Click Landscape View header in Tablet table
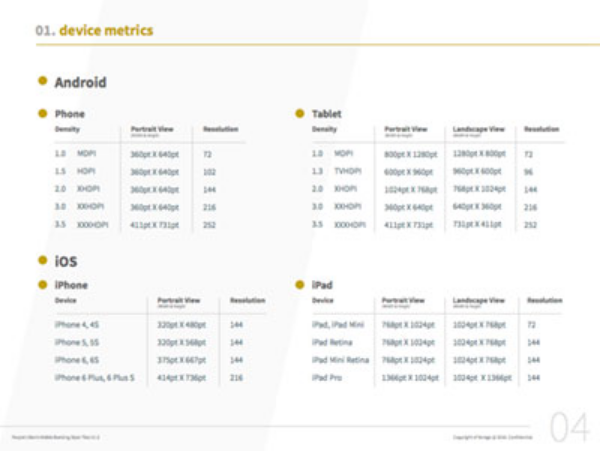This screenshot has height=452, width=600. click(x=478, y=130)
